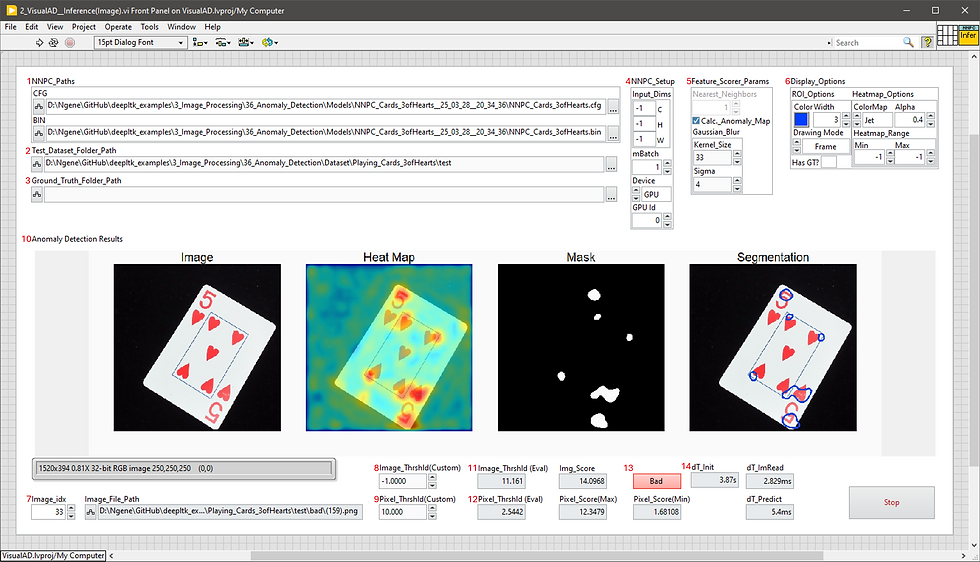Click the Abort Execution stop icon
Screen dimensions: 980x562
coord(70,43)
